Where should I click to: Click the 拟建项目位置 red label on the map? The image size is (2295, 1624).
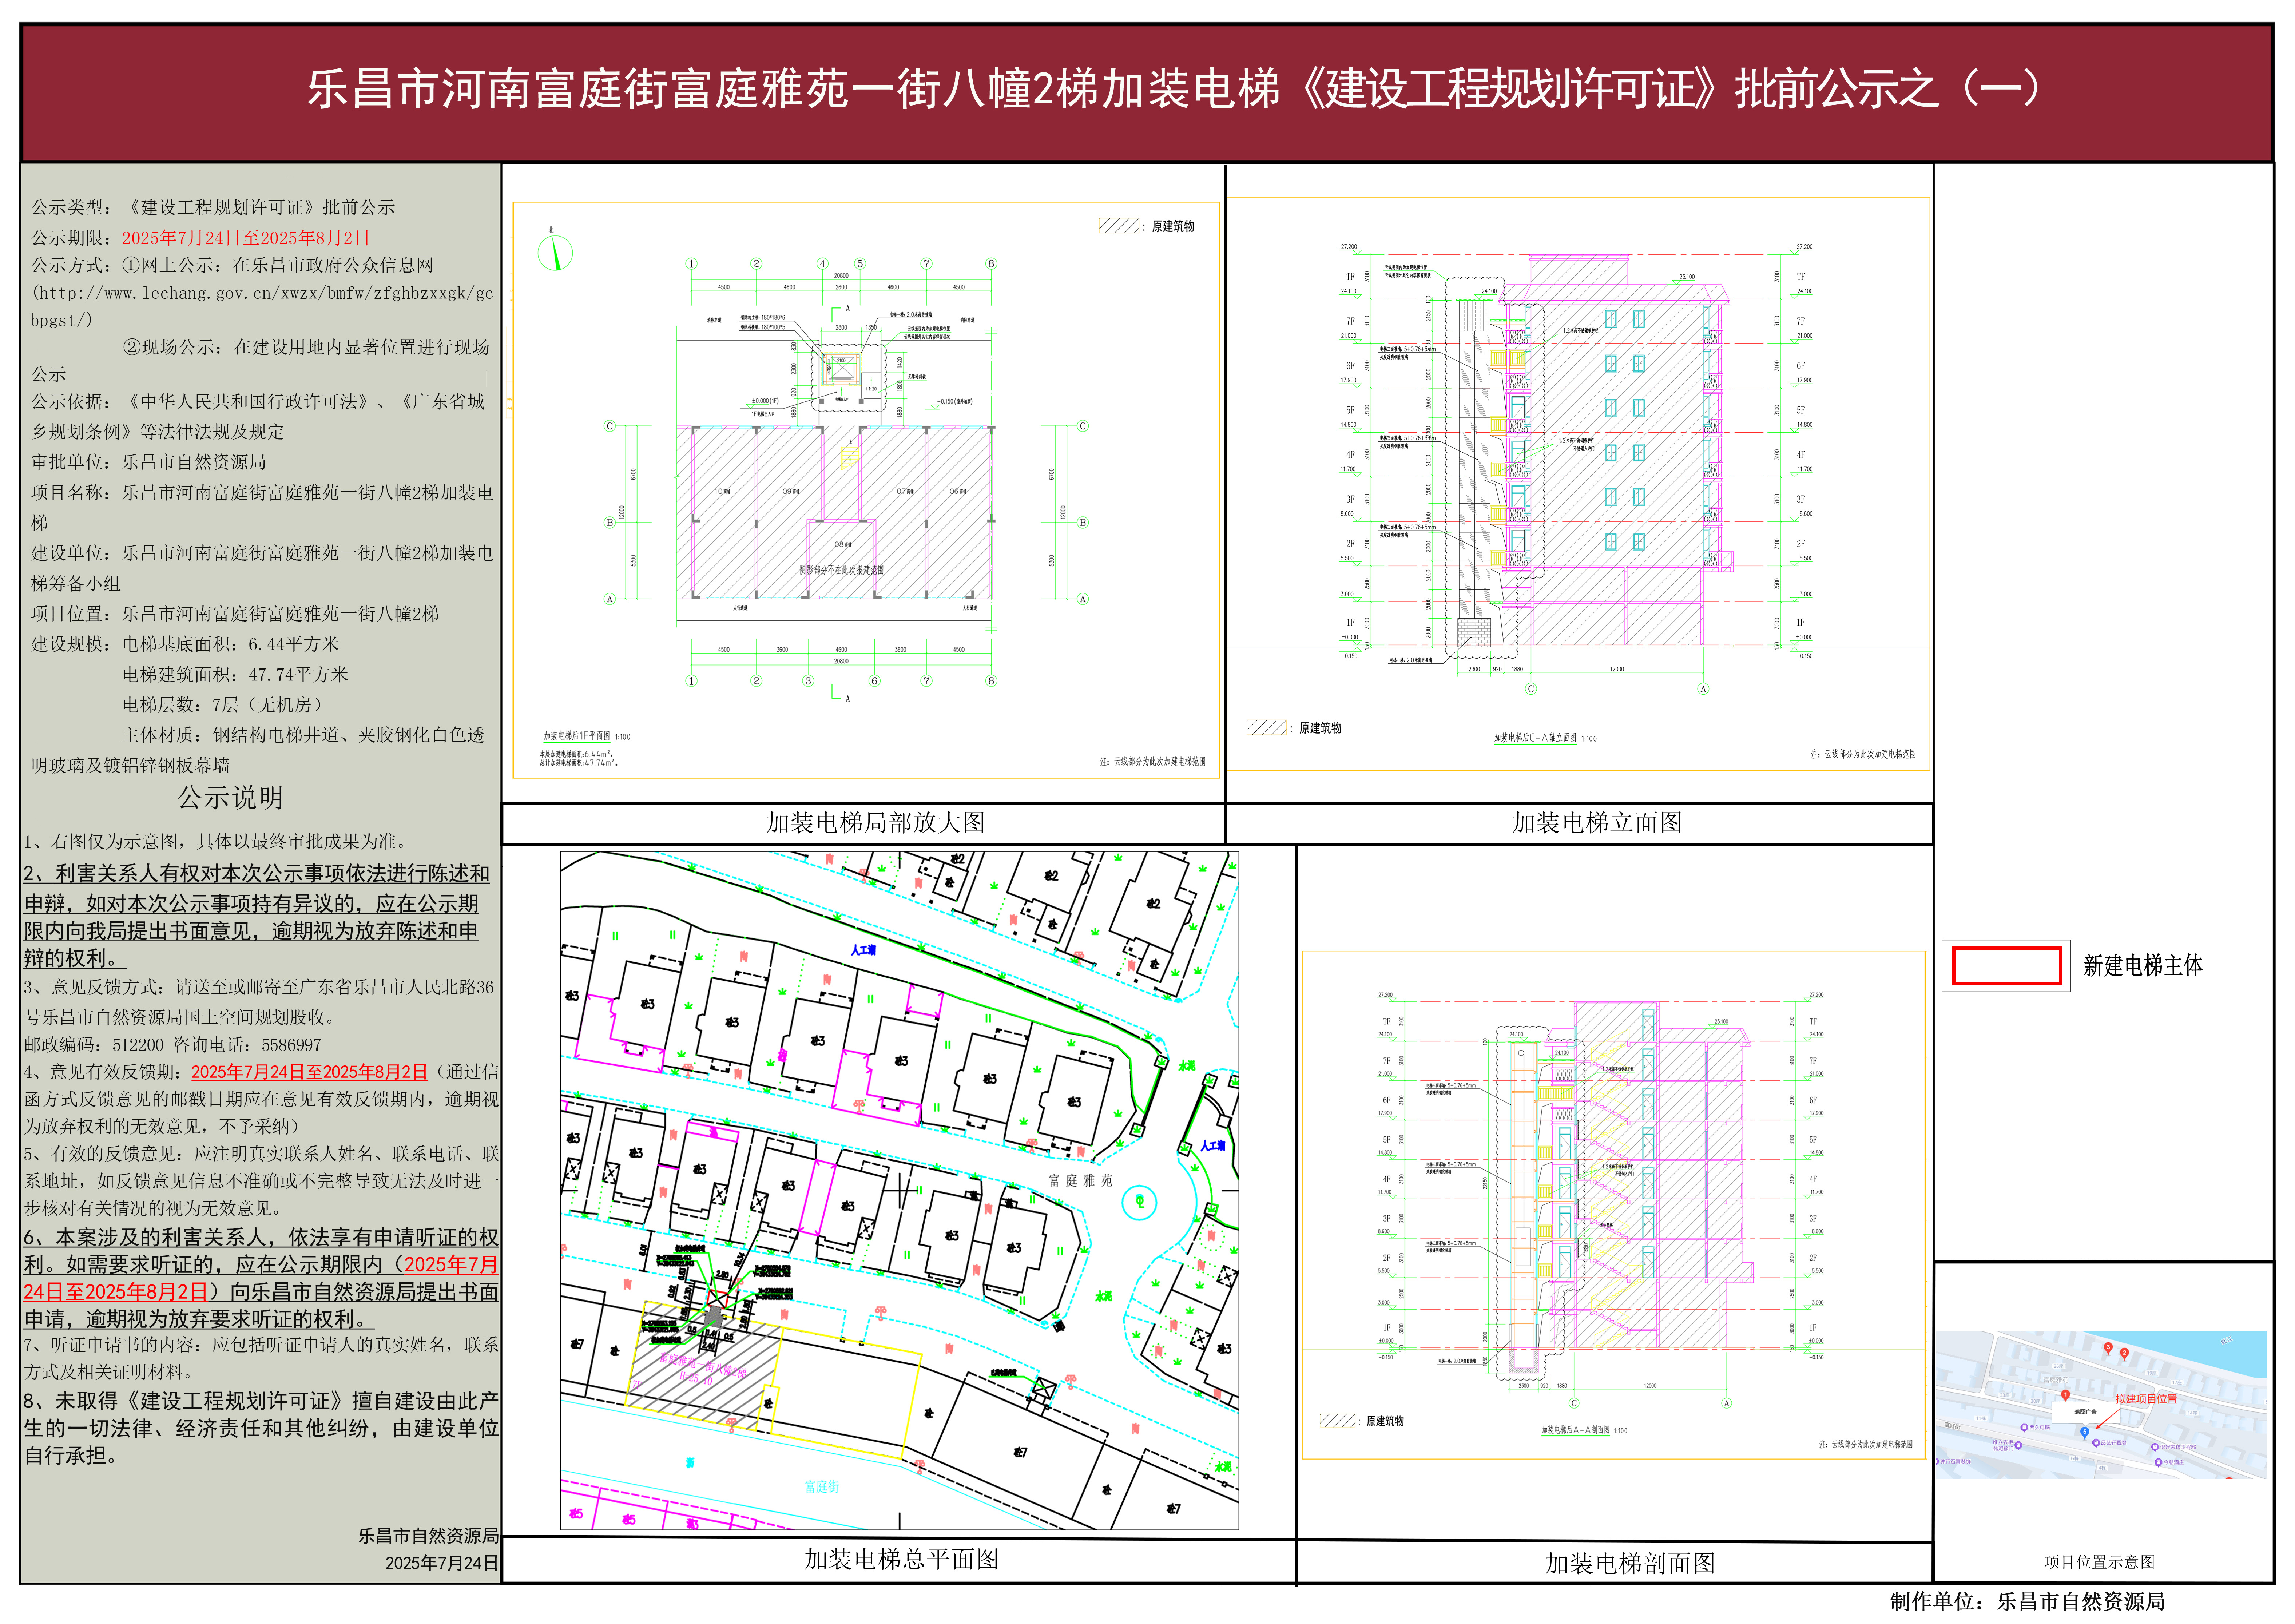coord(2146,1399)
